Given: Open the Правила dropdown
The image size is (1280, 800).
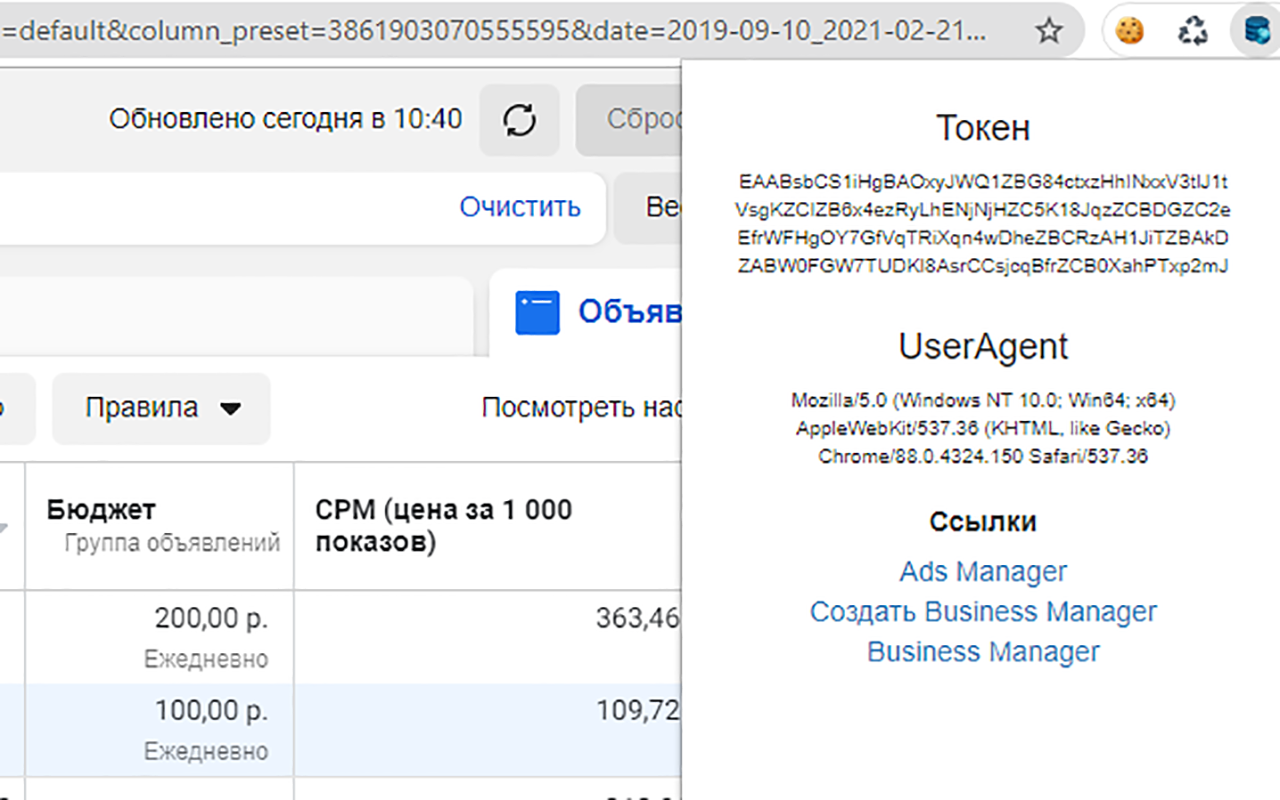Looking at the screenshot, I should coord(162,408).
